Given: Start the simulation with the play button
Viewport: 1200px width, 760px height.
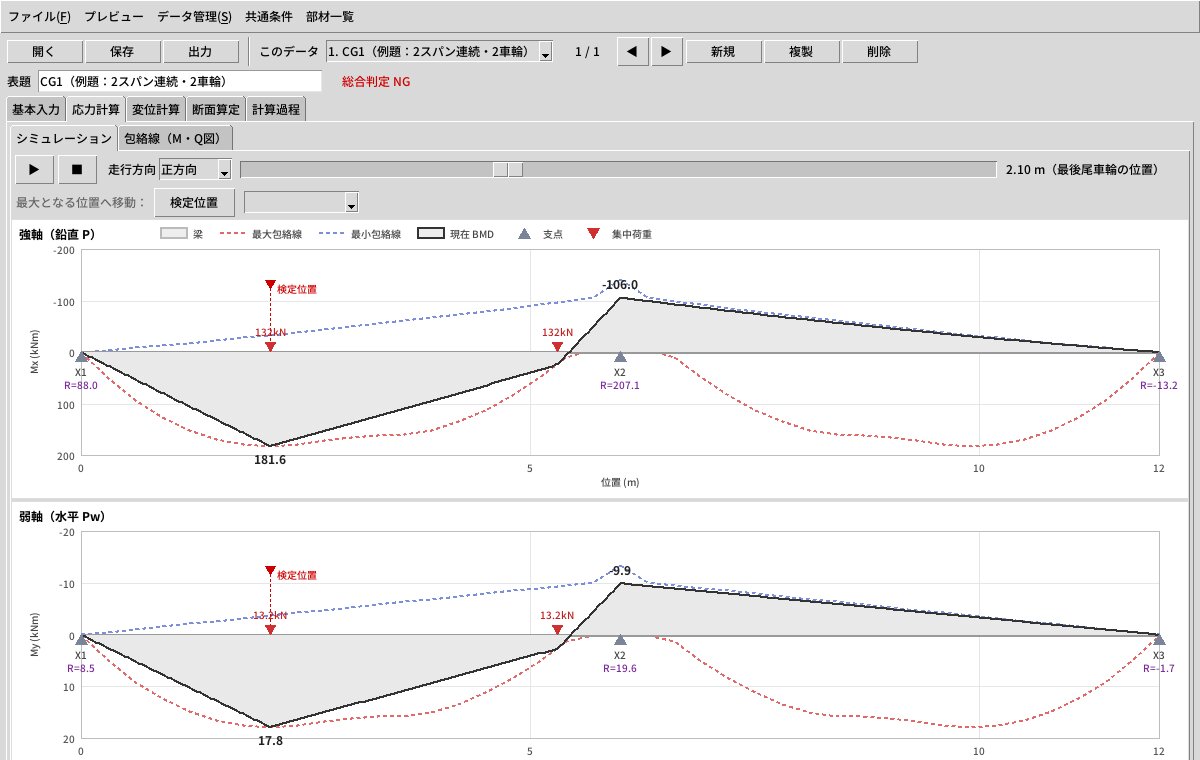Looking at the screenshot, I should pyautogui.click(x=35, y=170).
